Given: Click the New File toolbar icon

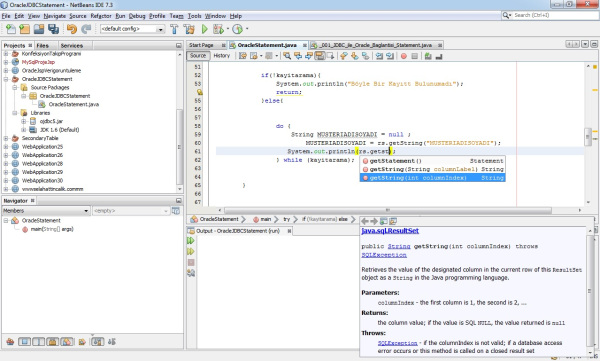Looking at the screenshot, I should pyautogui.click(x=11, y=29).
